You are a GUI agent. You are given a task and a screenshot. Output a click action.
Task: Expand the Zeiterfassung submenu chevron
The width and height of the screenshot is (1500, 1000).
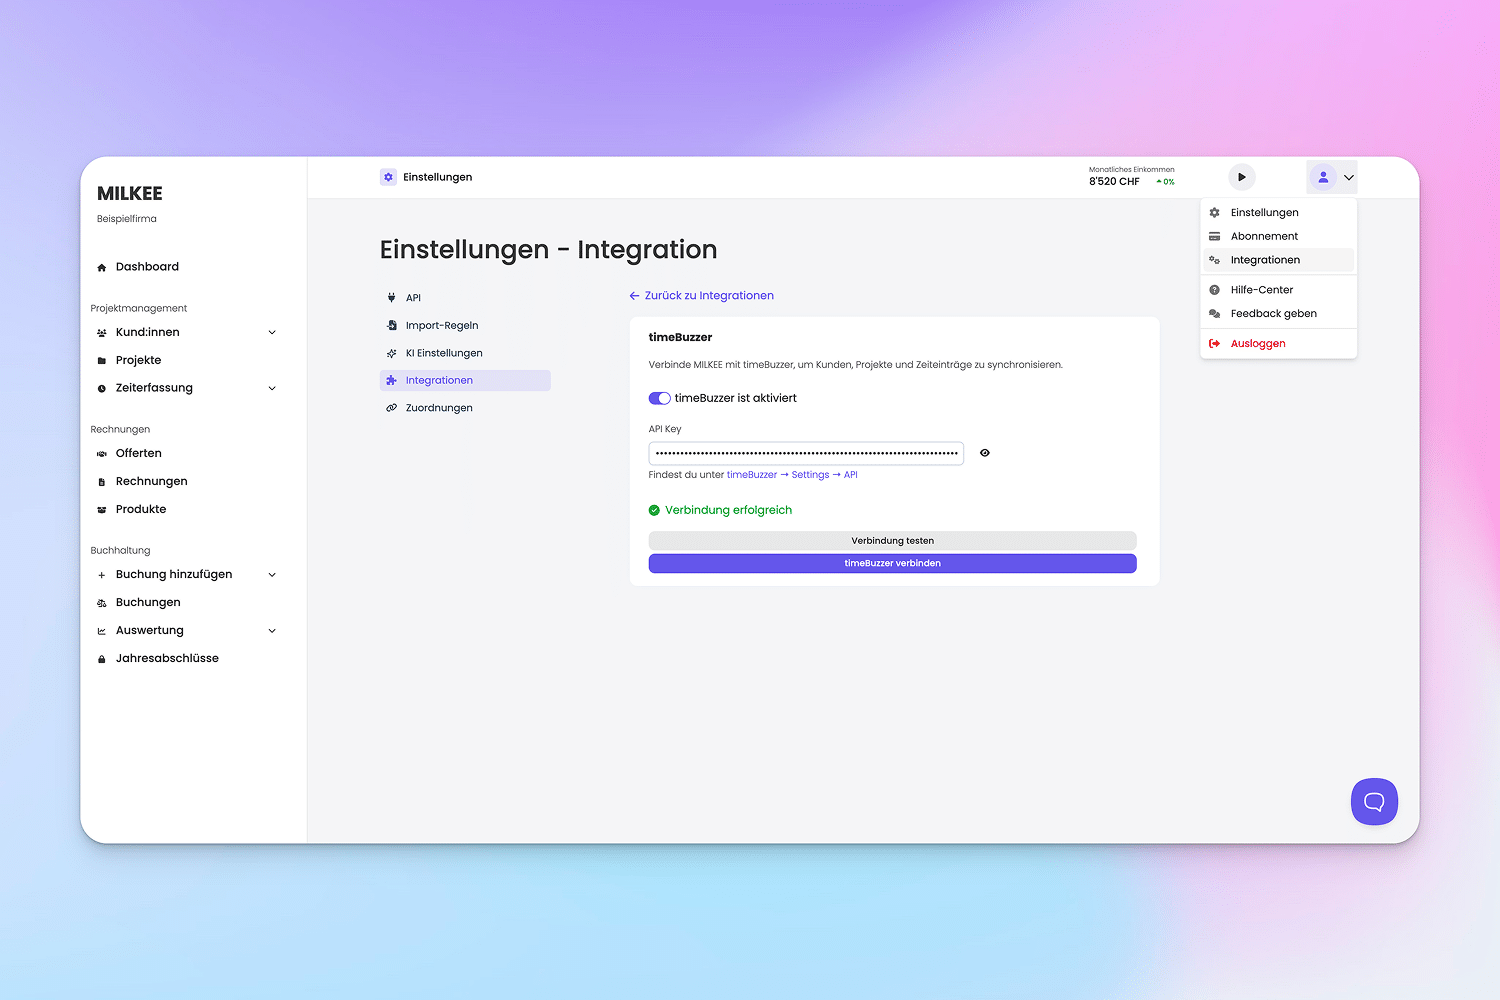(272, 388)
